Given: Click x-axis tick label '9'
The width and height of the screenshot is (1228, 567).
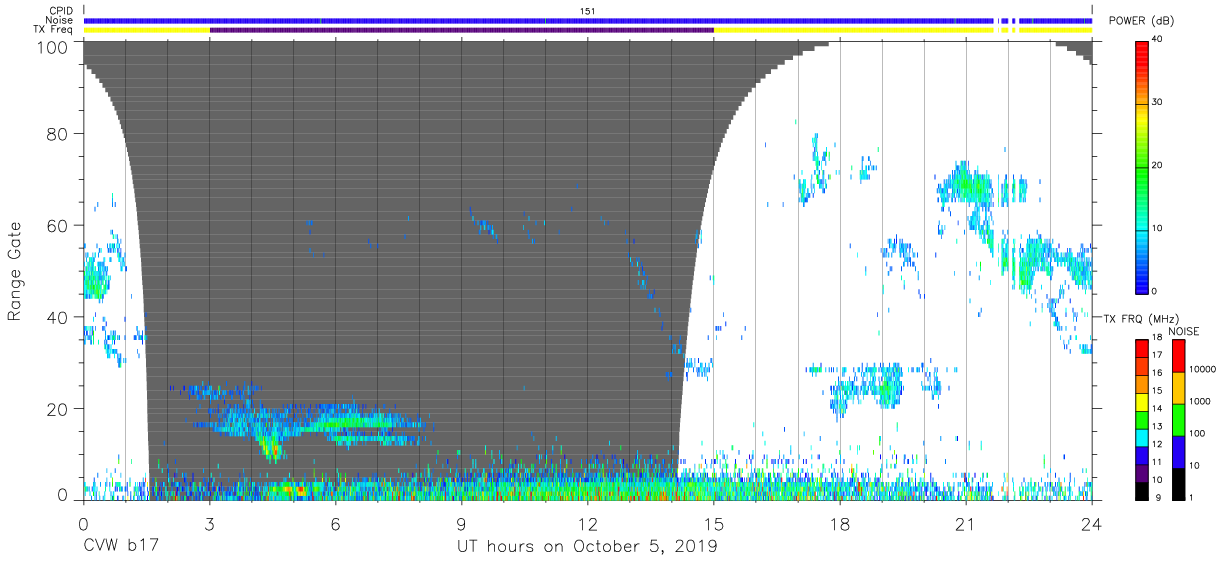Looking at the screenshot, I should coord(461,523).
